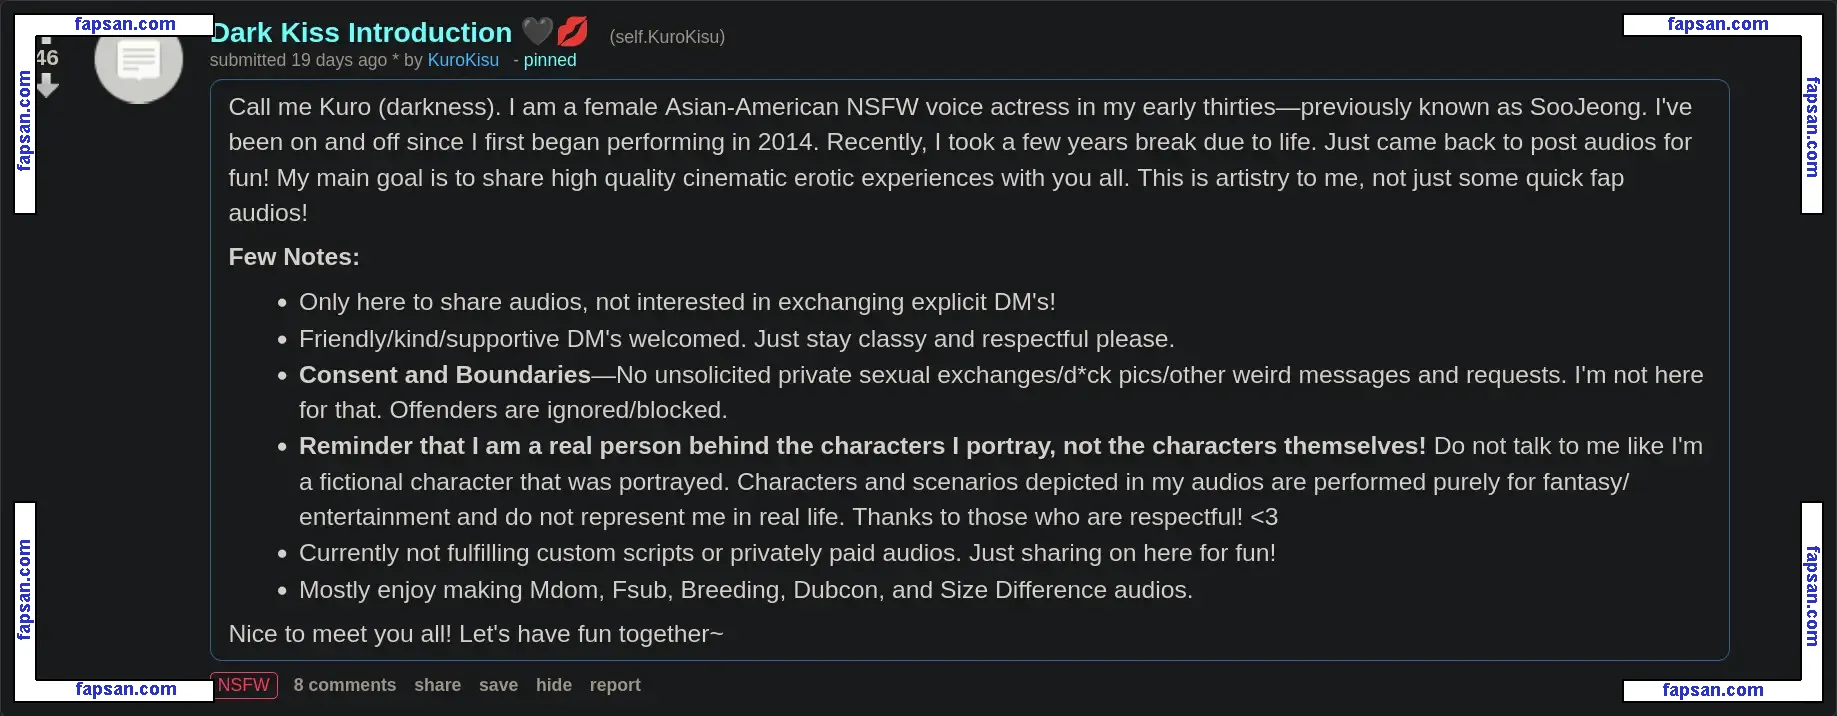
Task: Click the pinned label
Action: click(x=550, y=60)
